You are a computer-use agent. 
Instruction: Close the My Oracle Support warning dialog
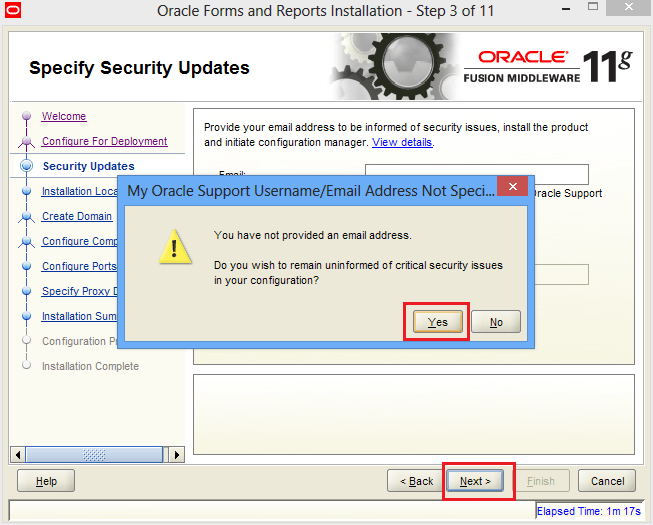coord(513,186)
